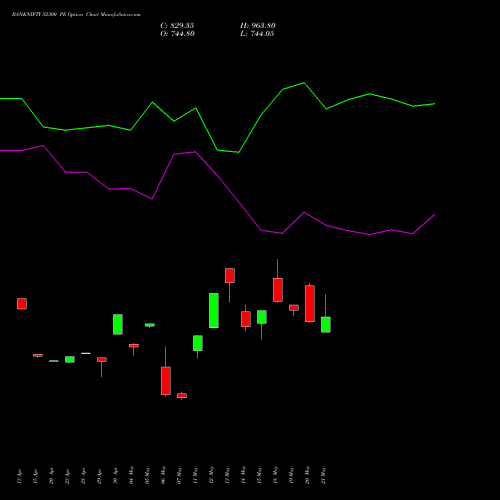Select the low value L: 744.05
The height and width of the screenshot is (500, 500).
click(257, 34)
